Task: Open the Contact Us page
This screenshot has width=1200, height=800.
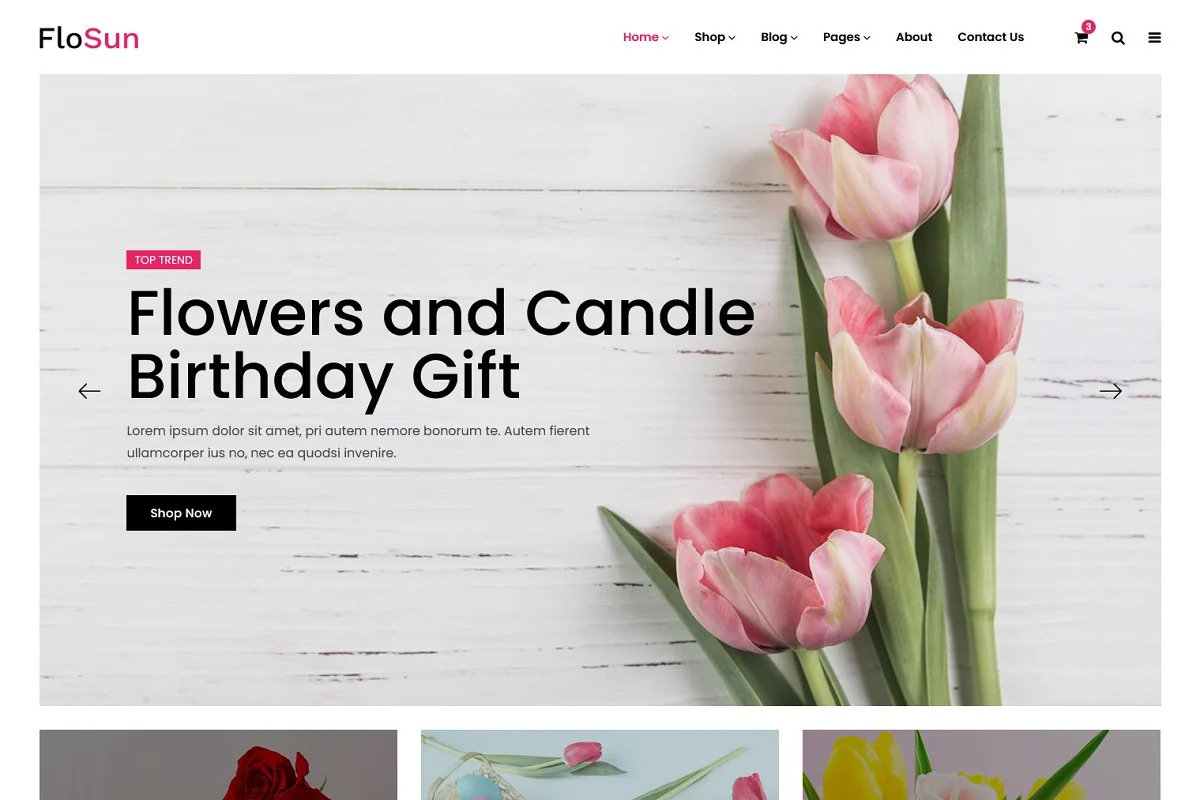Action: [x=991, y=37]
